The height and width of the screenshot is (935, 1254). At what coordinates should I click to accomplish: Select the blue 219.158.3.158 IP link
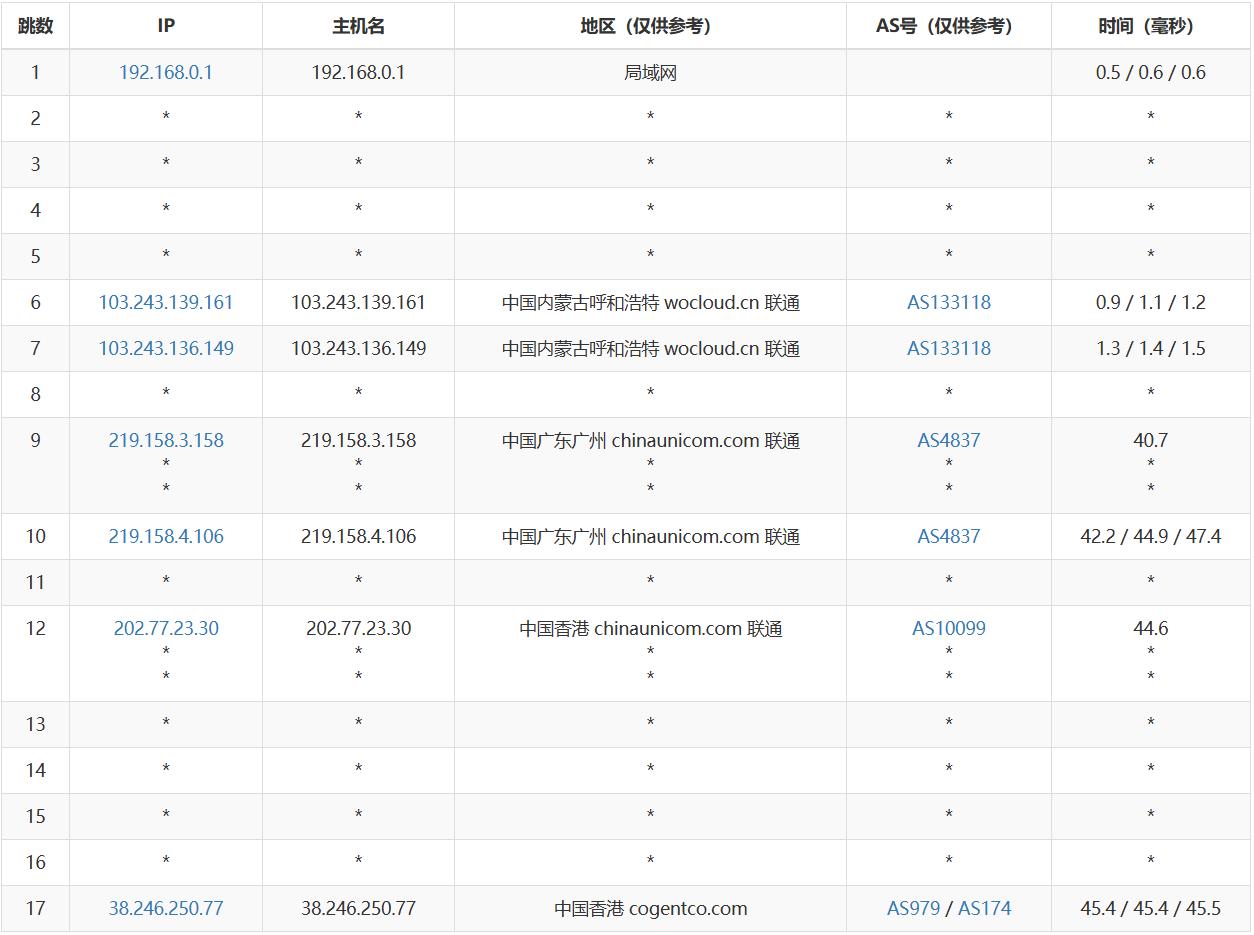point(166,441)
